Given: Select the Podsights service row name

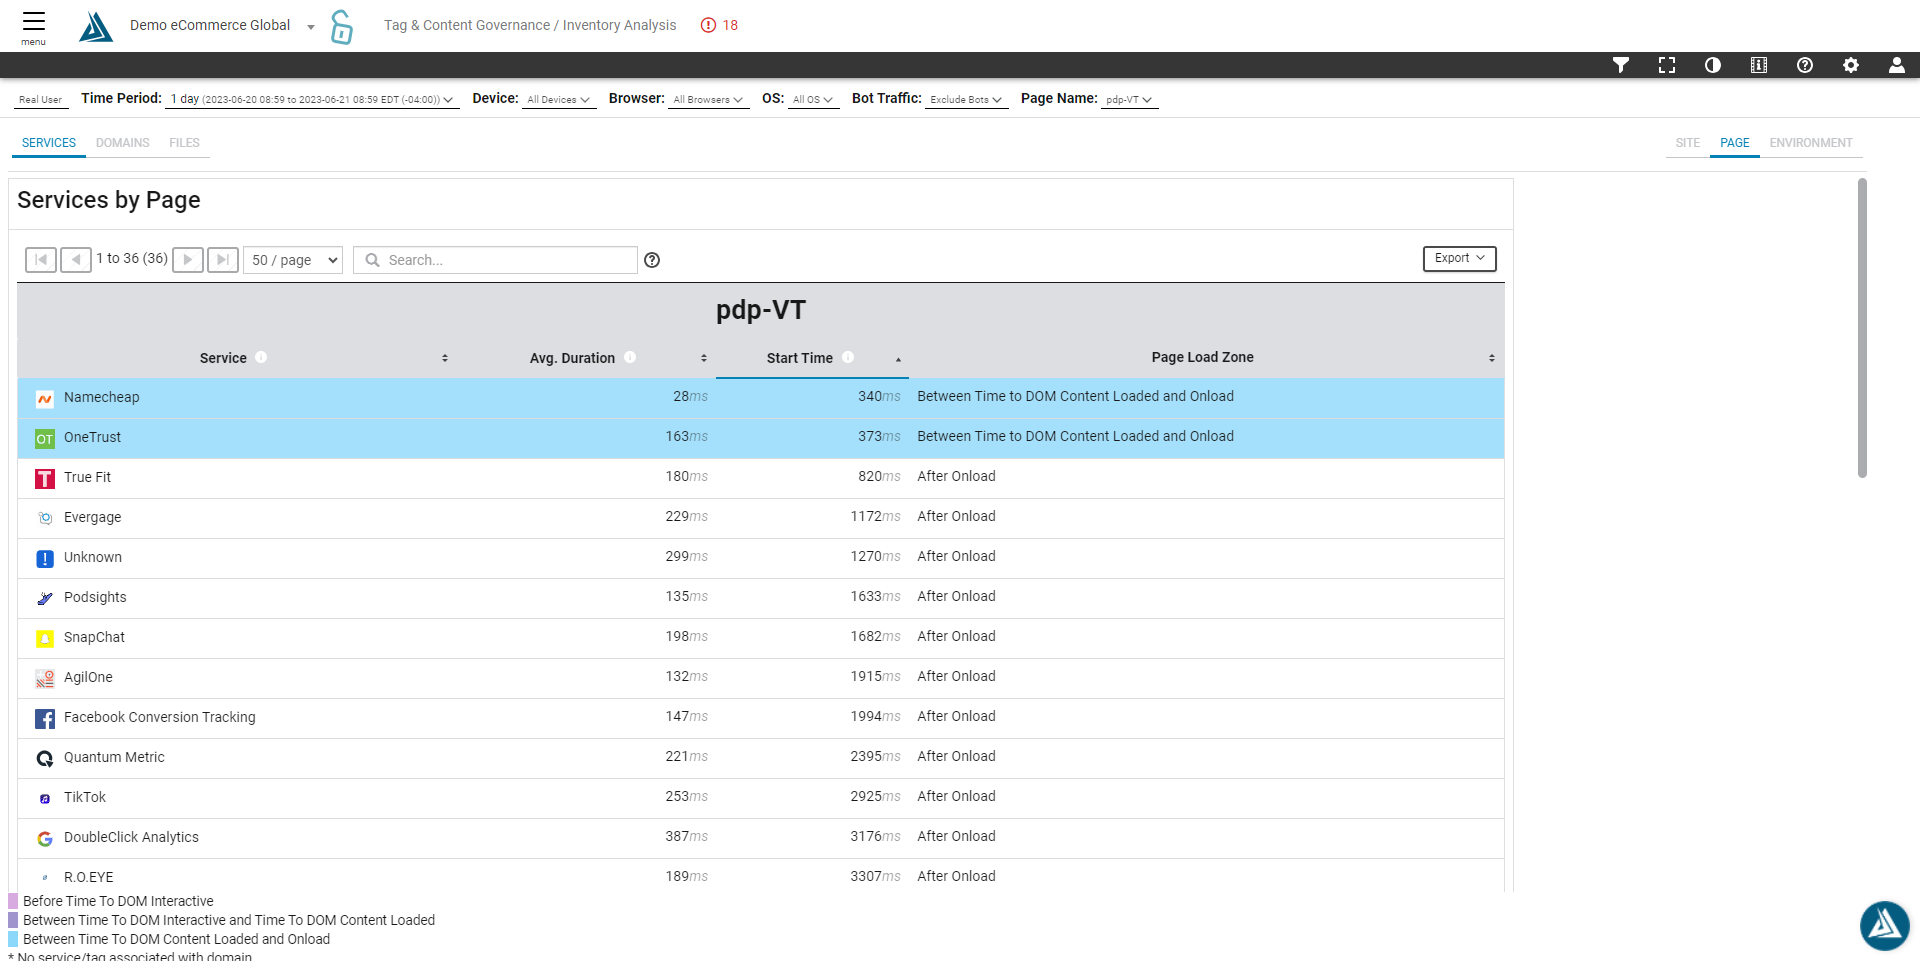Looking at the screenshot, I should pyautogui.click(x=95, y=597).
